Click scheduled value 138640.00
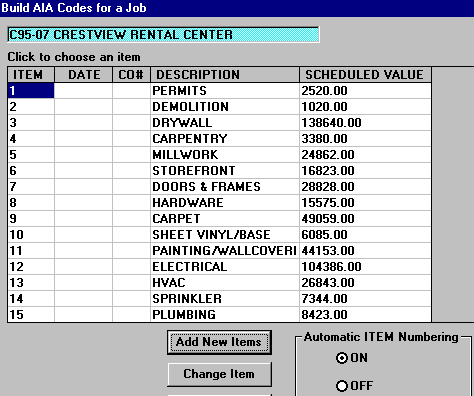Viewport: 474px width, 396px height. (365, 123)
